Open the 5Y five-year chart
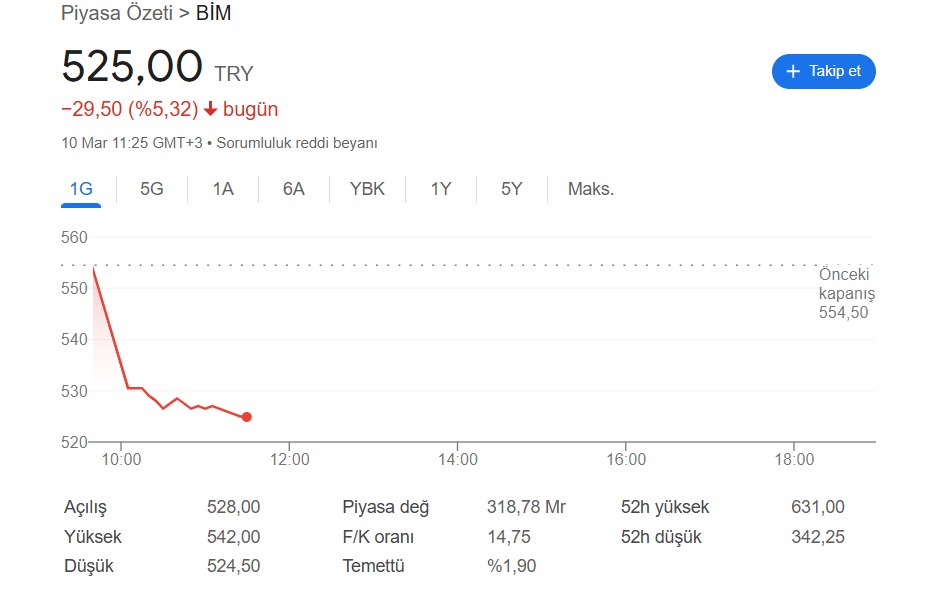 click(x=511, y=189)
